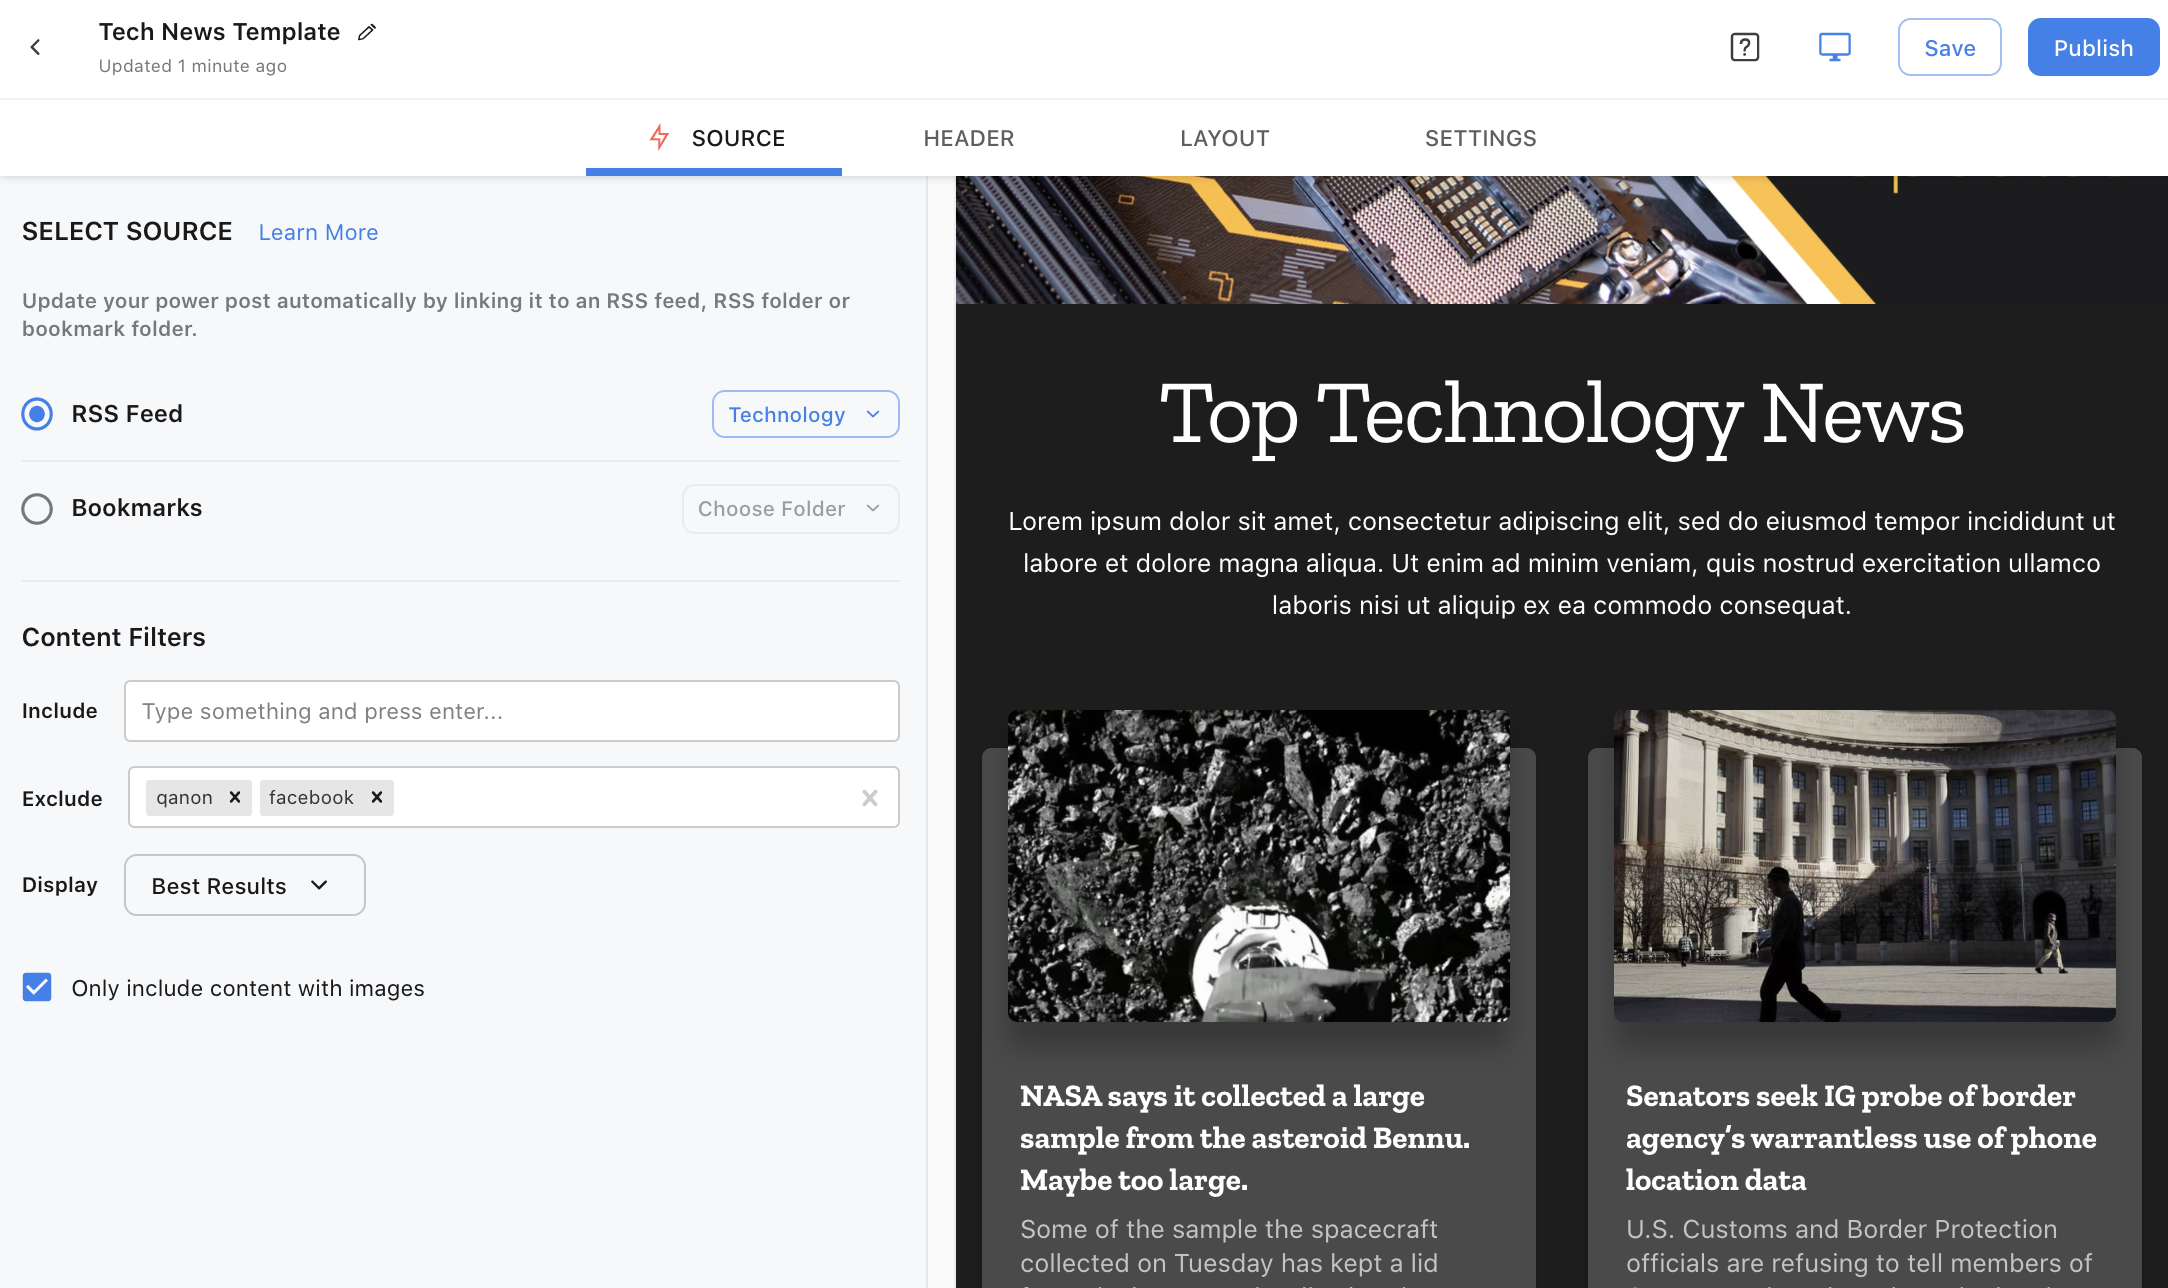The image size is (2168, 1288).
Task: Open the Choose Folder dropdown
Action: tap(789, 508)
